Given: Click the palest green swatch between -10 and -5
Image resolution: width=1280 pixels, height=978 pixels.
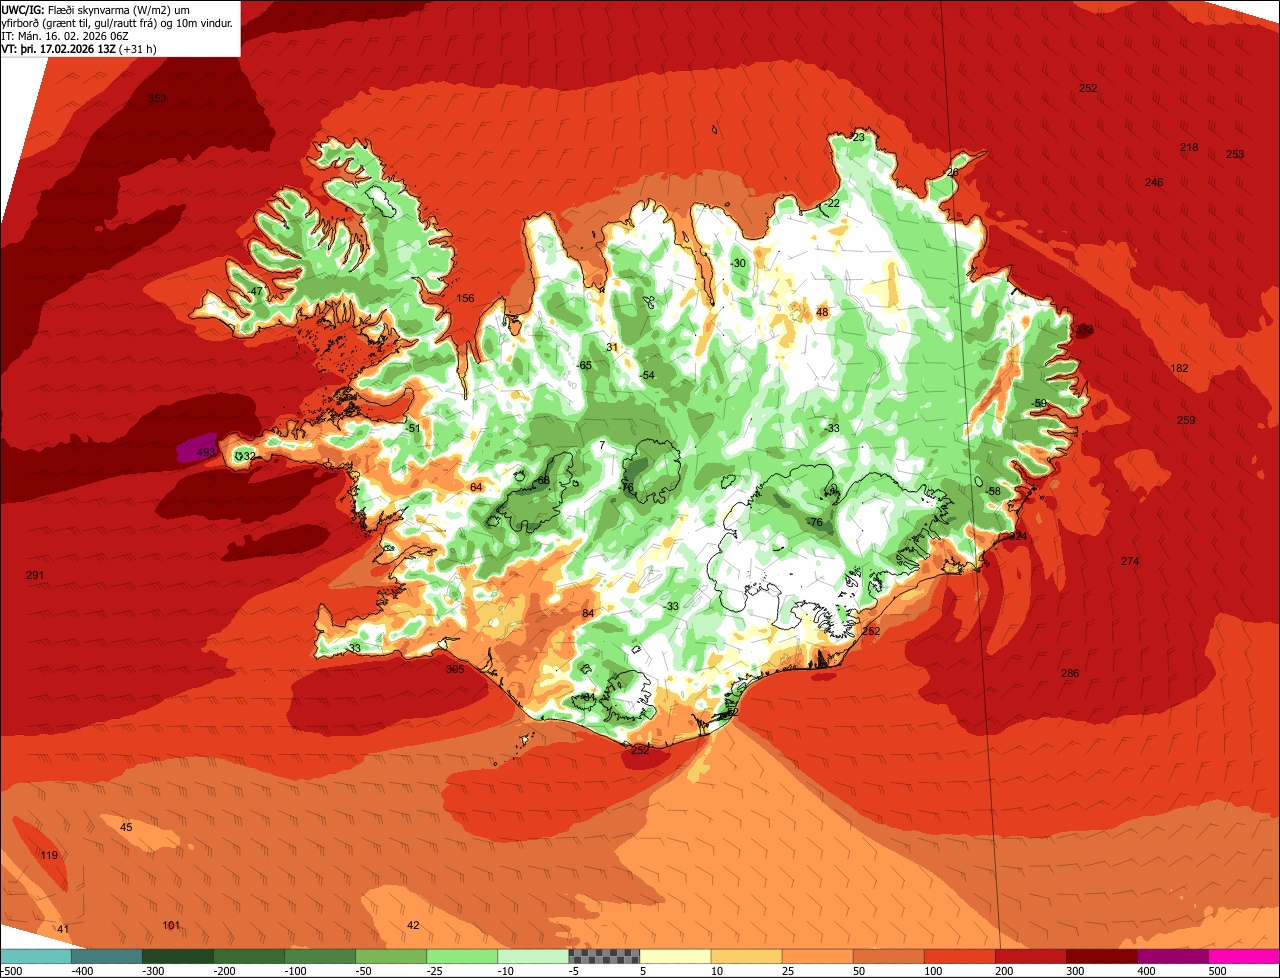Looking at the screenshot, I should [532, 956].
